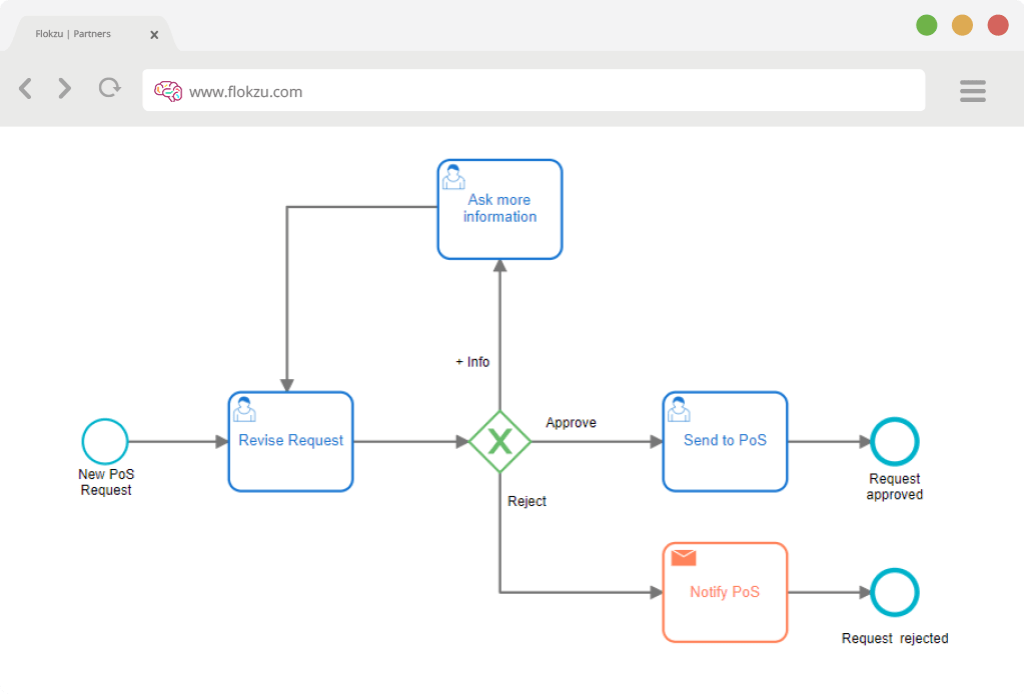This screenshot has height=694, width=1024.
Task: Click the green window circle button
Action: point(926,25)
